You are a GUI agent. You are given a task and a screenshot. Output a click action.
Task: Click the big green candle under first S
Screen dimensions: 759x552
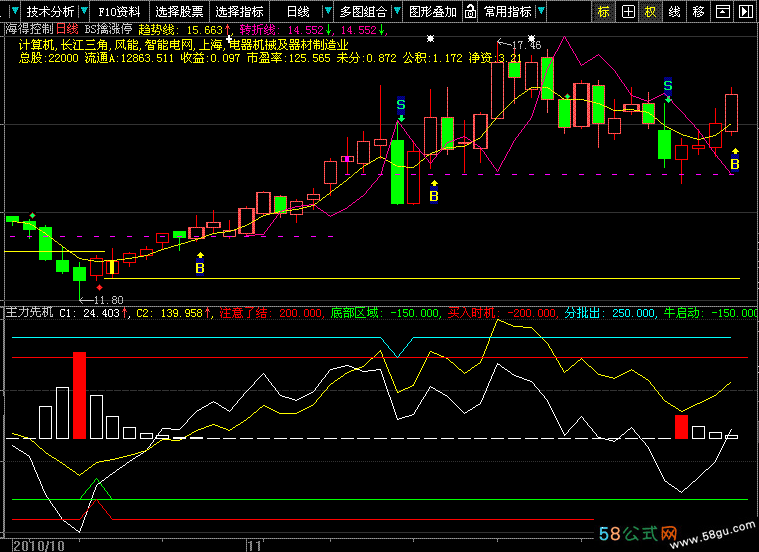pyautogui.click(x=397, y=172)
